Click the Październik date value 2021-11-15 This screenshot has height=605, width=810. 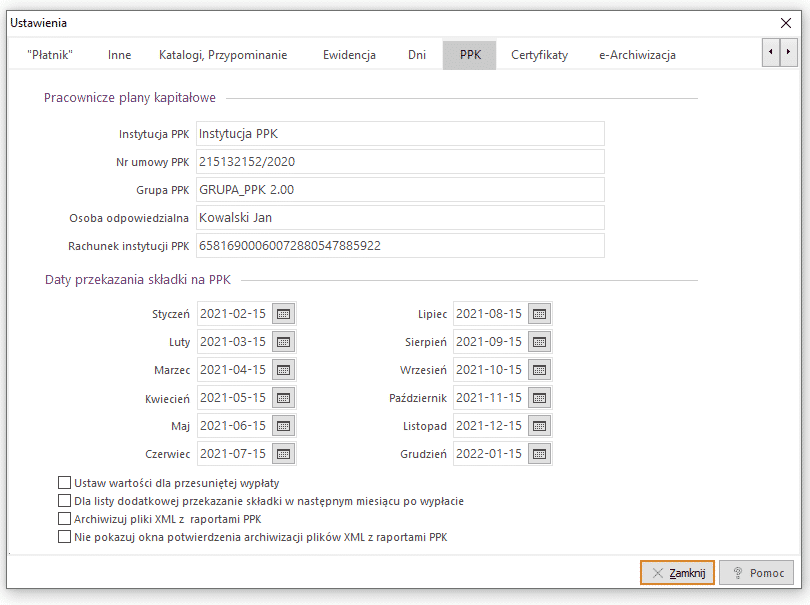pos(489,397)
